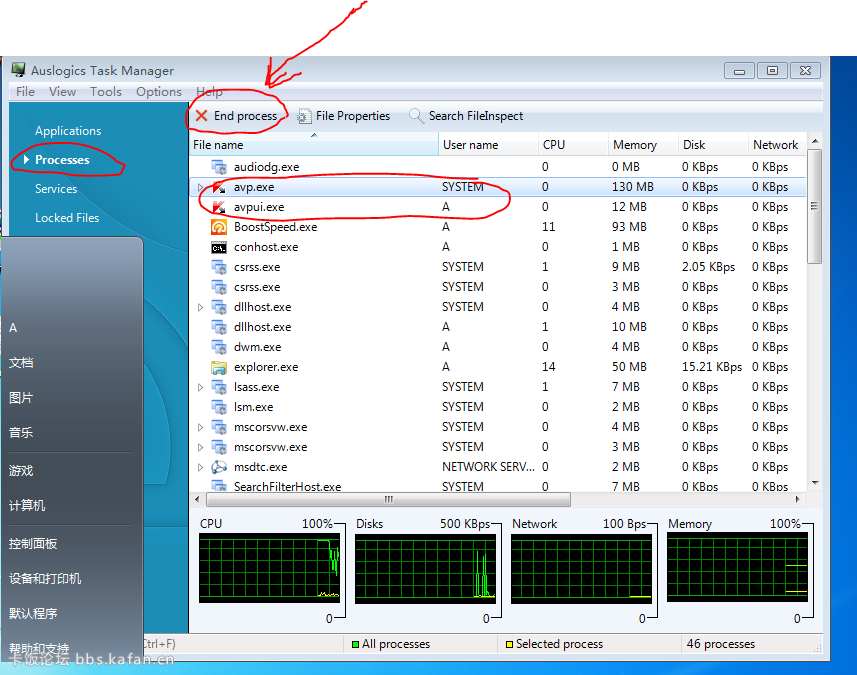Expand the lsass.exe process tree

[x=201, y=387]
